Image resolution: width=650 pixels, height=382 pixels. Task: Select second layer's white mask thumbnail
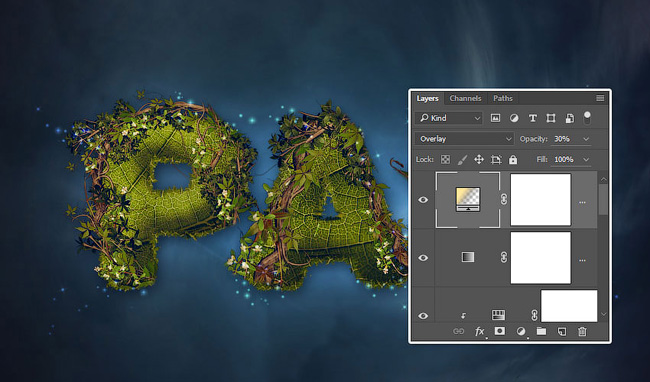541,258
